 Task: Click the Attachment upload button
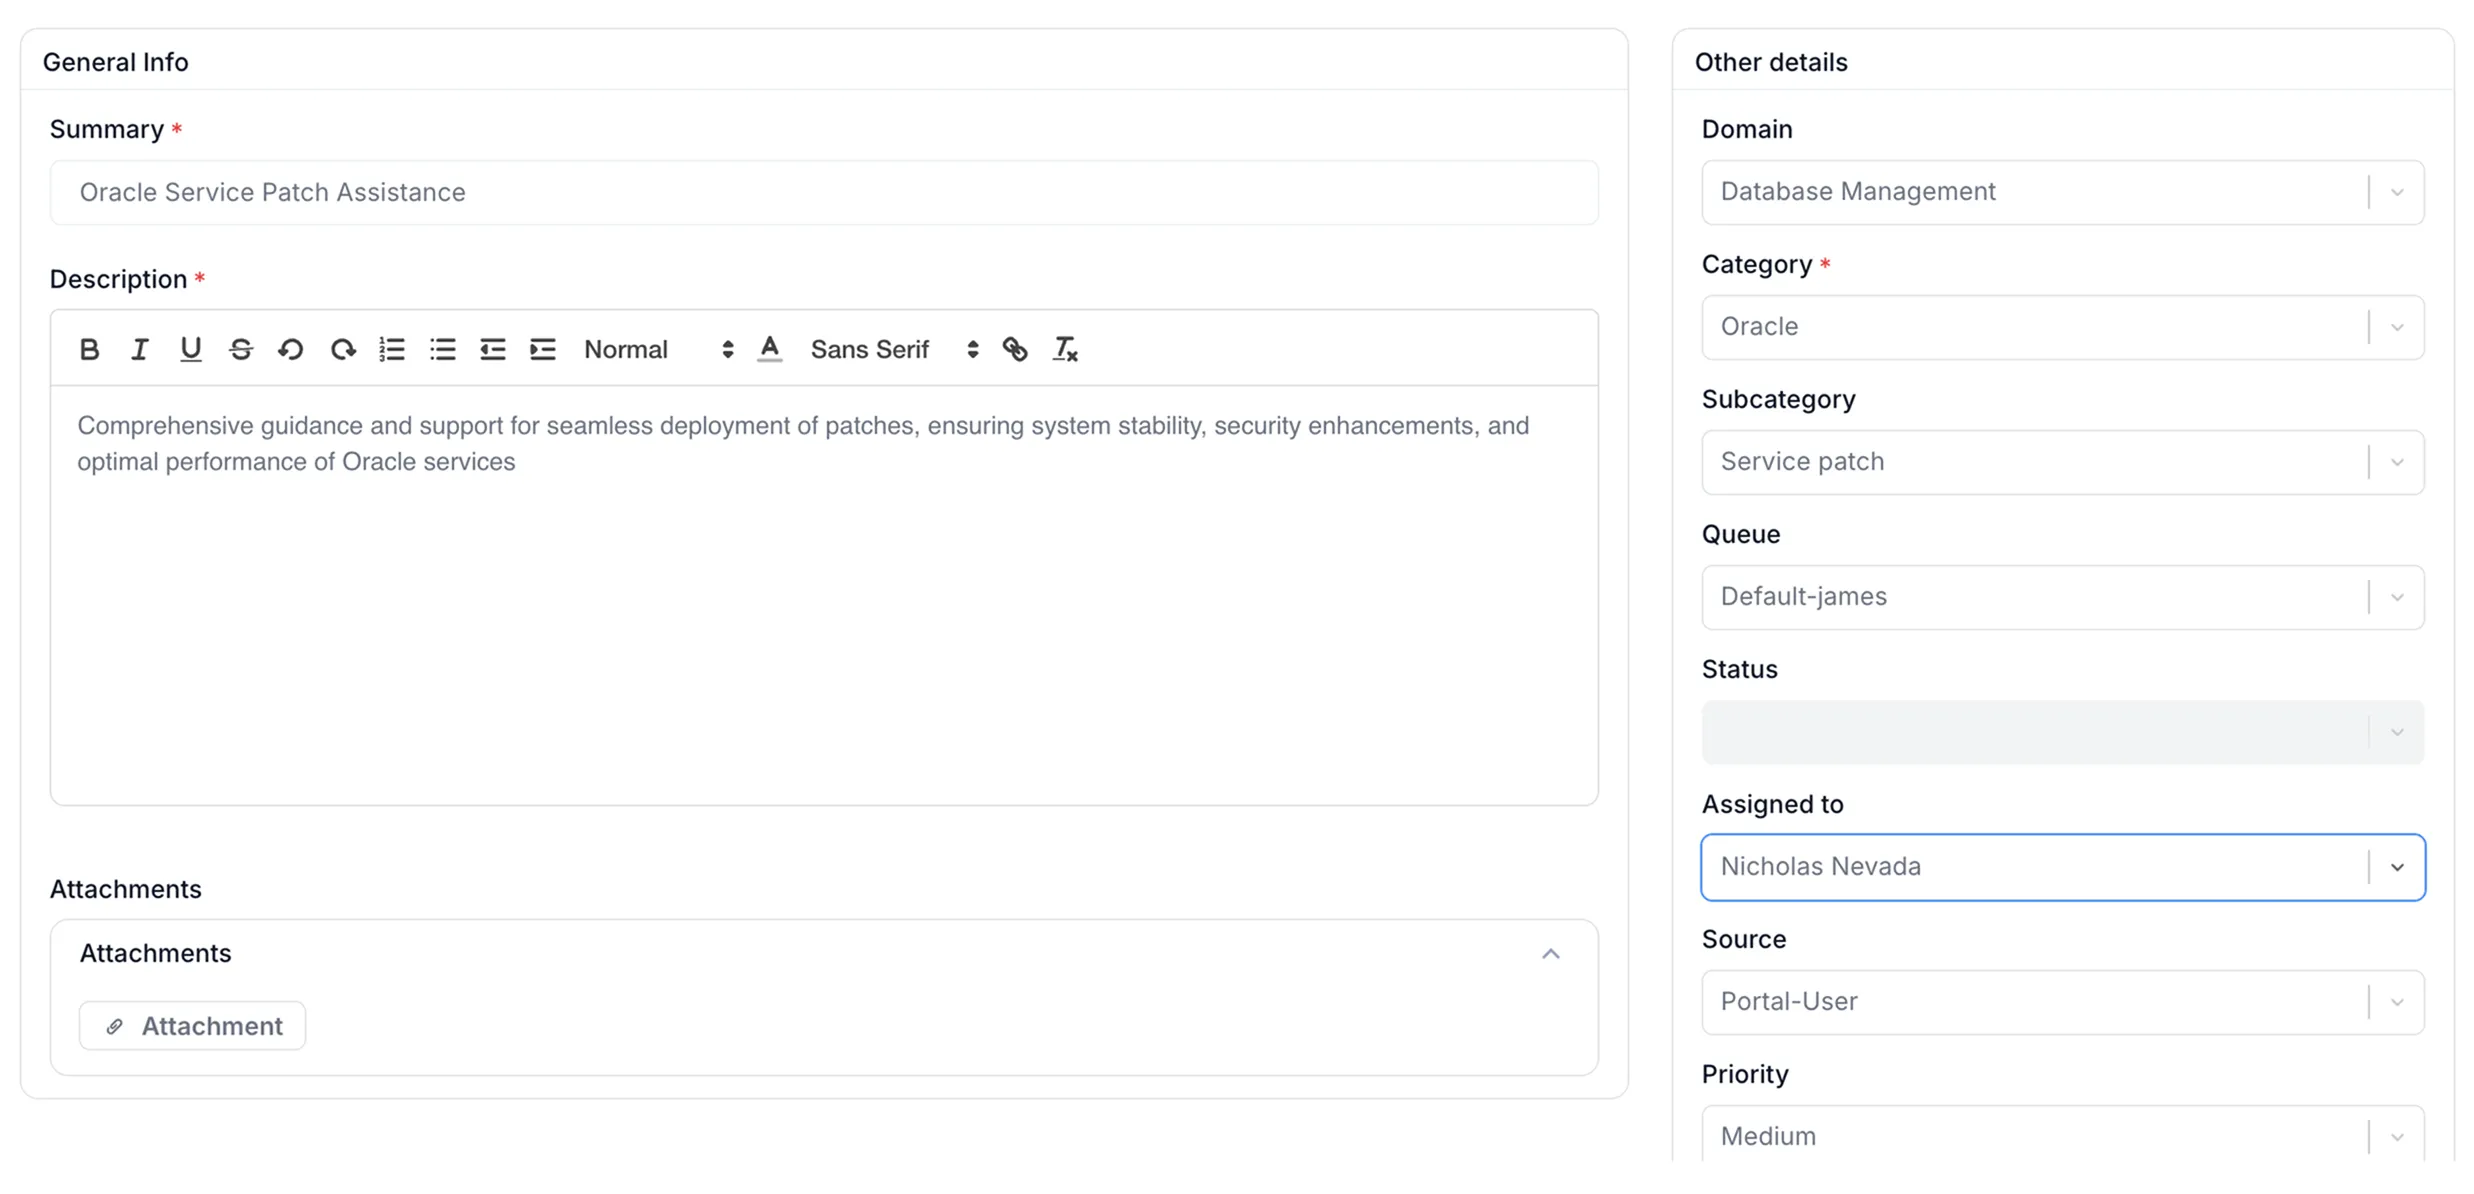192,1026
